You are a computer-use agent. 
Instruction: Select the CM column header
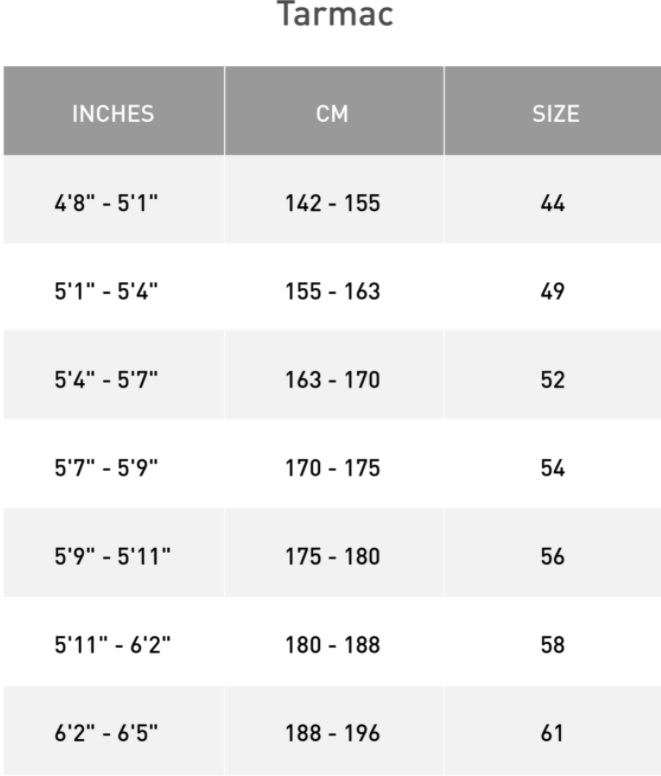click(331, 113)
